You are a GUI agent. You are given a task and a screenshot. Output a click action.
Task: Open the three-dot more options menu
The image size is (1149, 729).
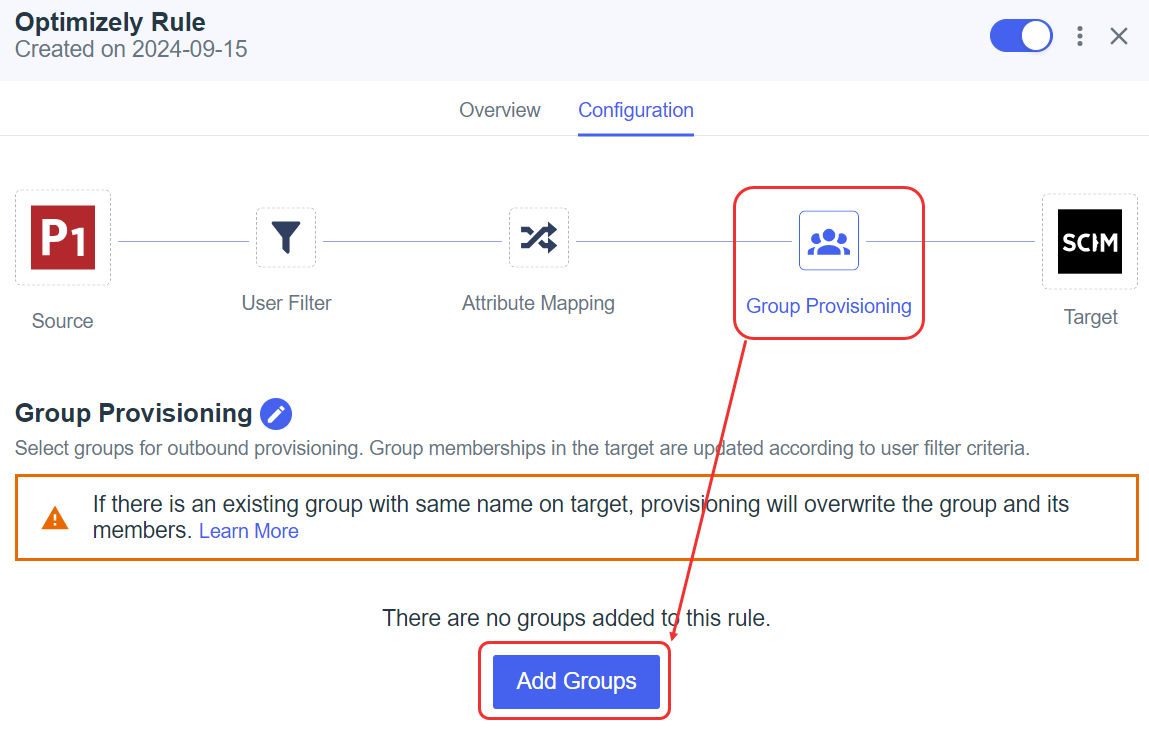[x=1079, y=36]
